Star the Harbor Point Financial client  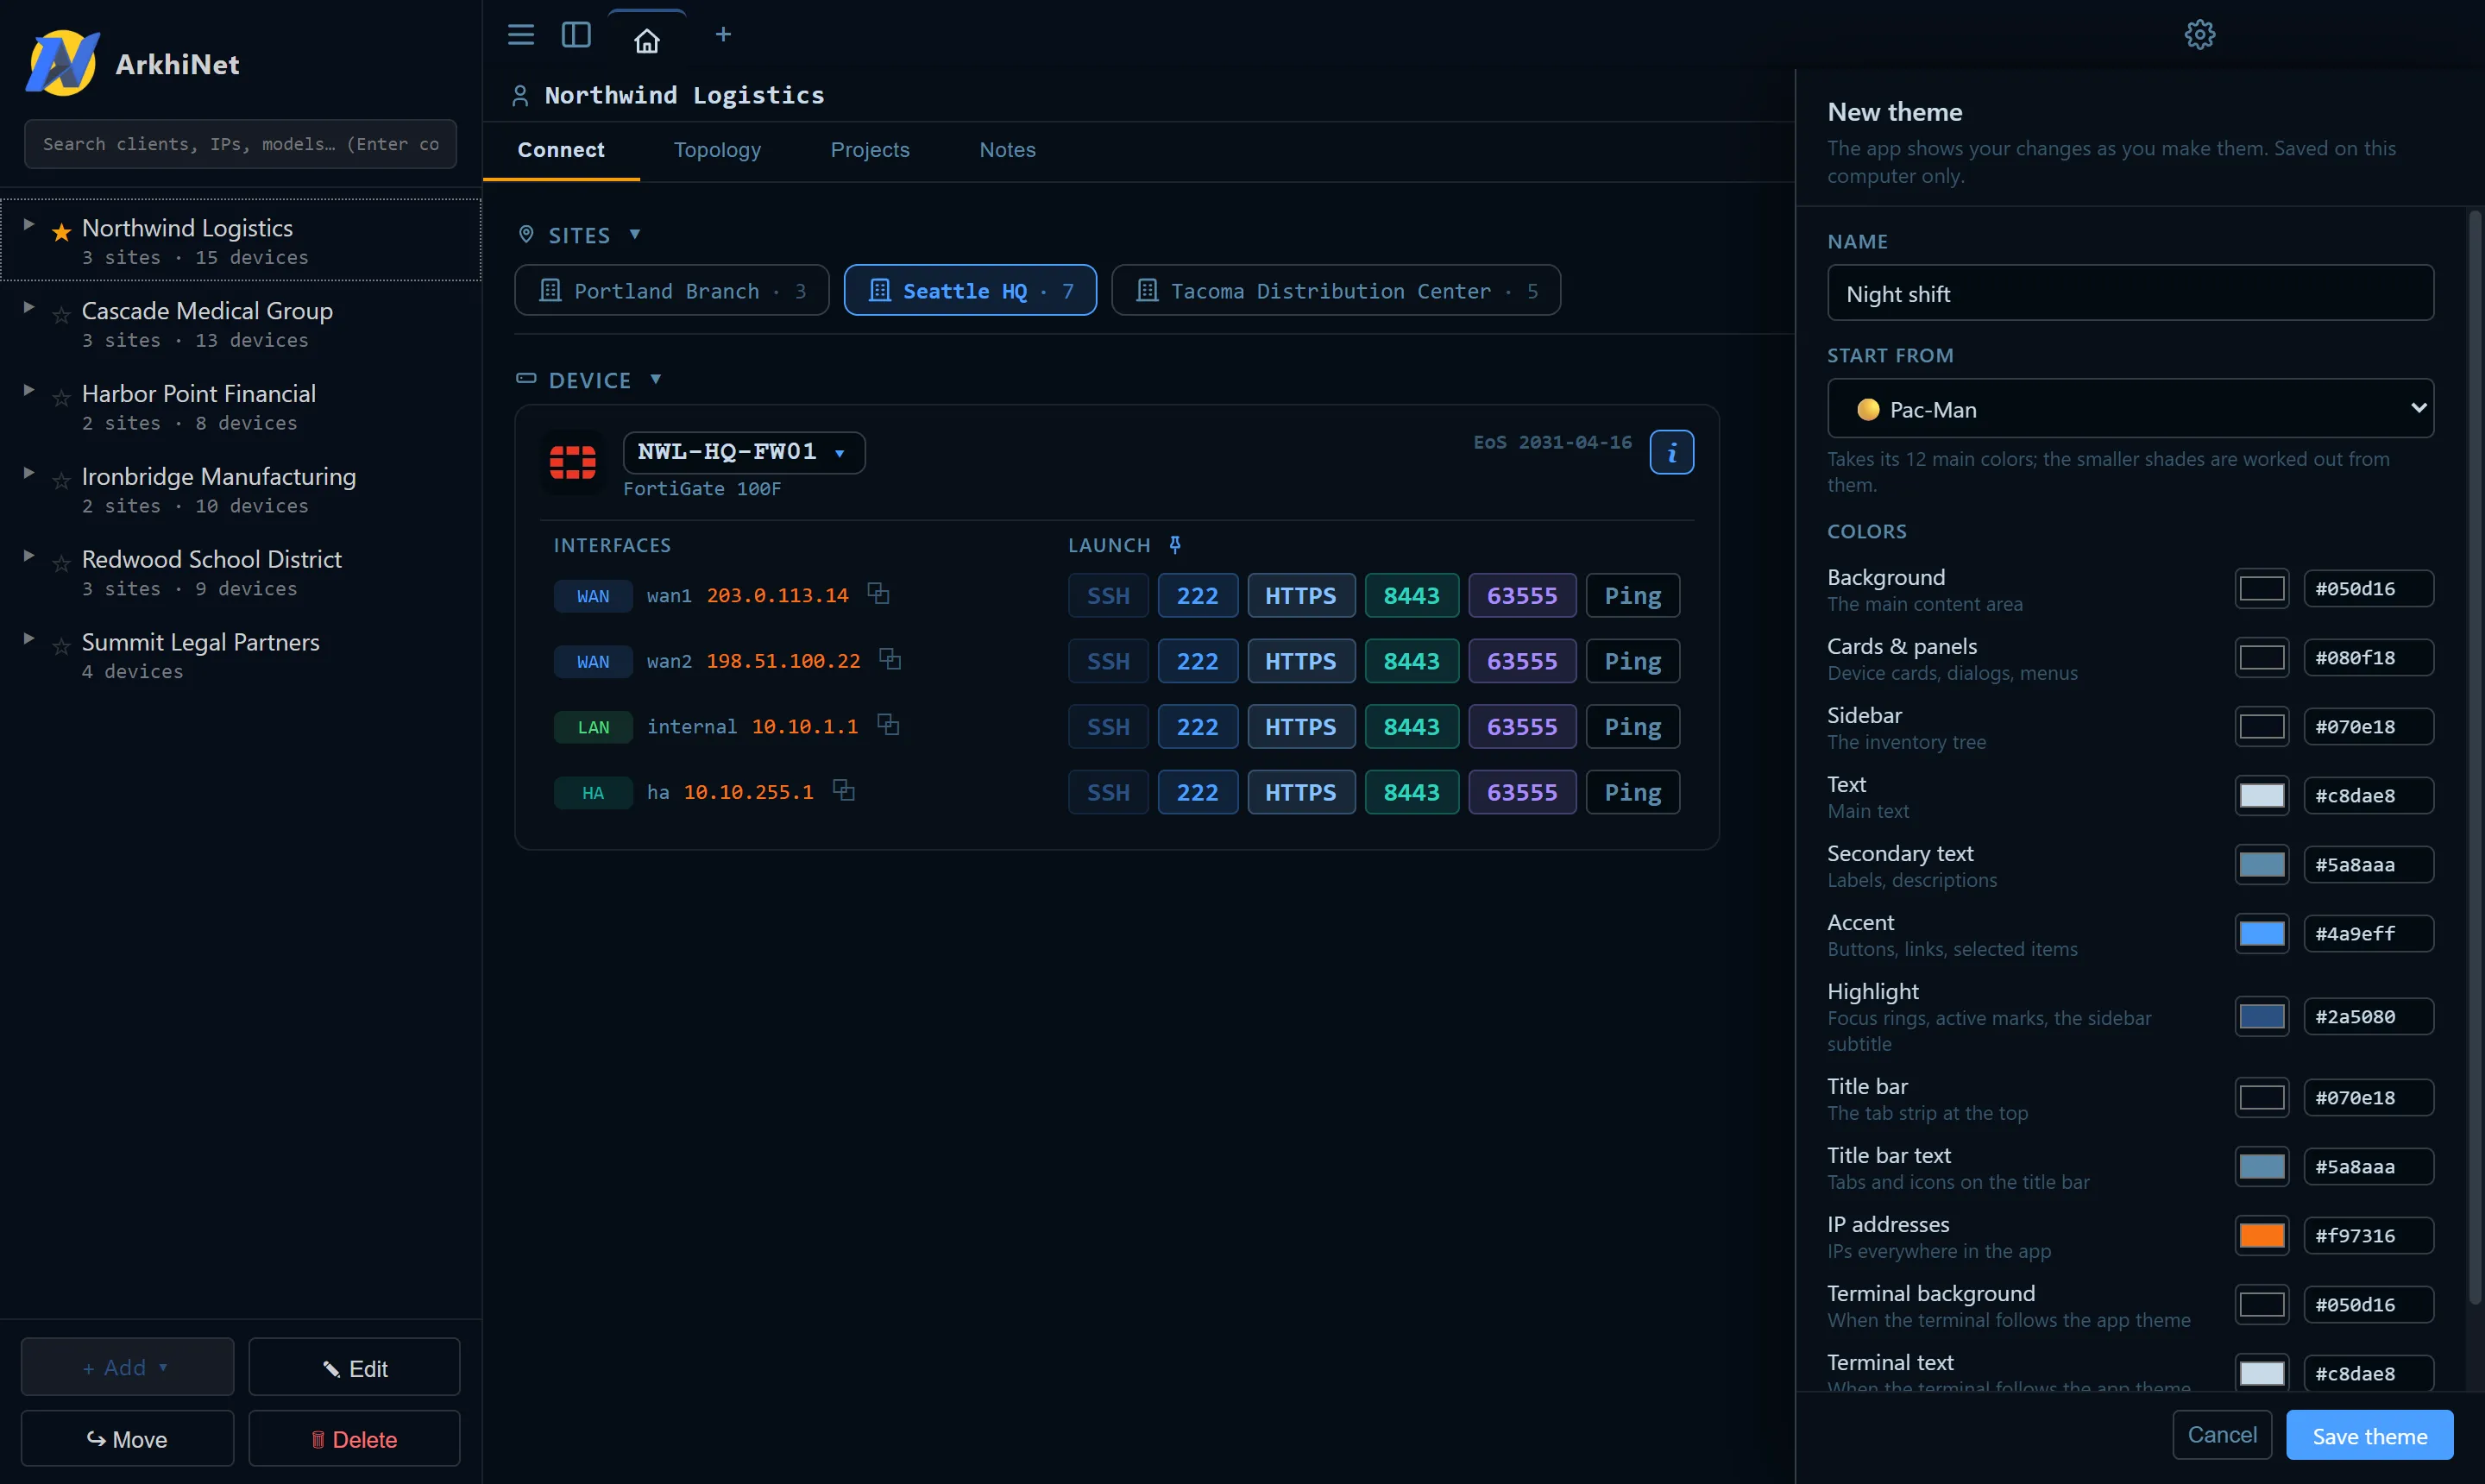[61, 398]
